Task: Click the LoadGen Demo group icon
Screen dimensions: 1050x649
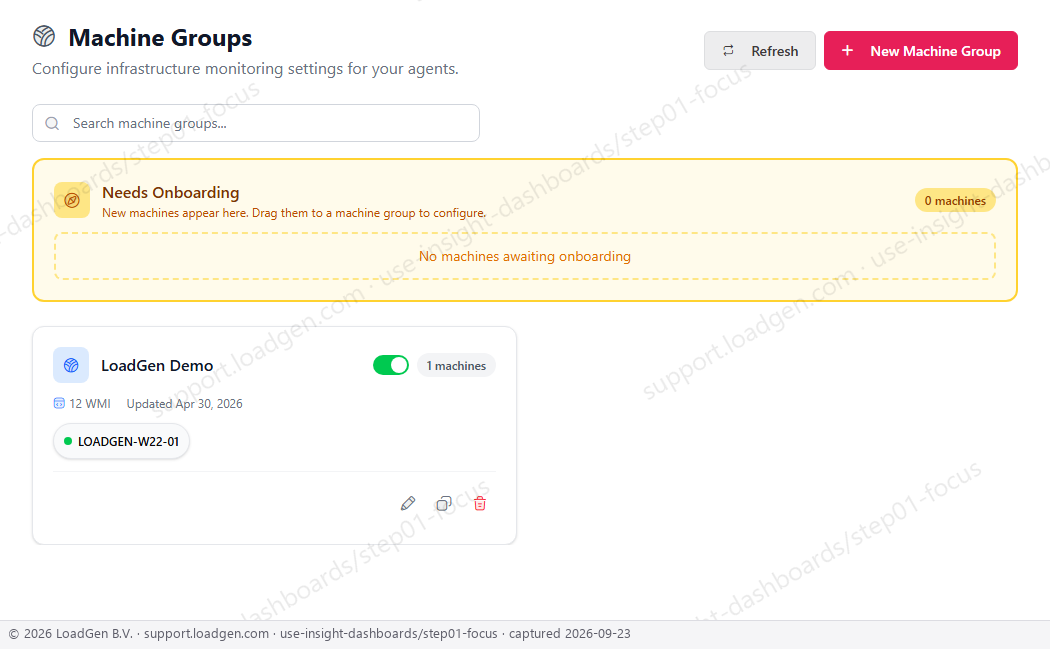Action: tap(71, 365)
